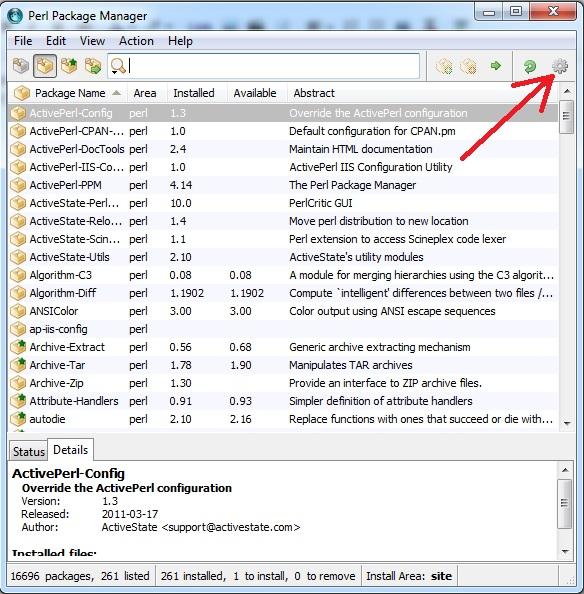This screenshot has height=594, width=584.
Task: Open the search magnifier filter dropdown
Action: point(118,66)
